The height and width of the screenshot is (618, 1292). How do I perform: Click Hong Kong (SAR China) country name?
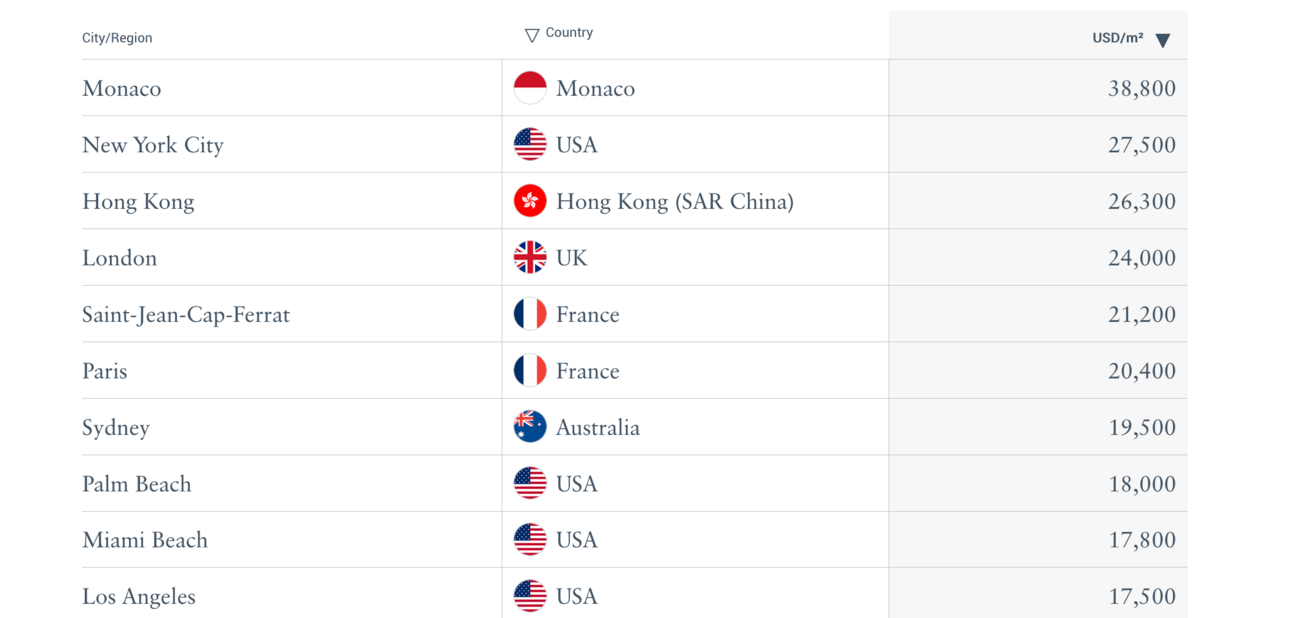click(x=675, y=202)
